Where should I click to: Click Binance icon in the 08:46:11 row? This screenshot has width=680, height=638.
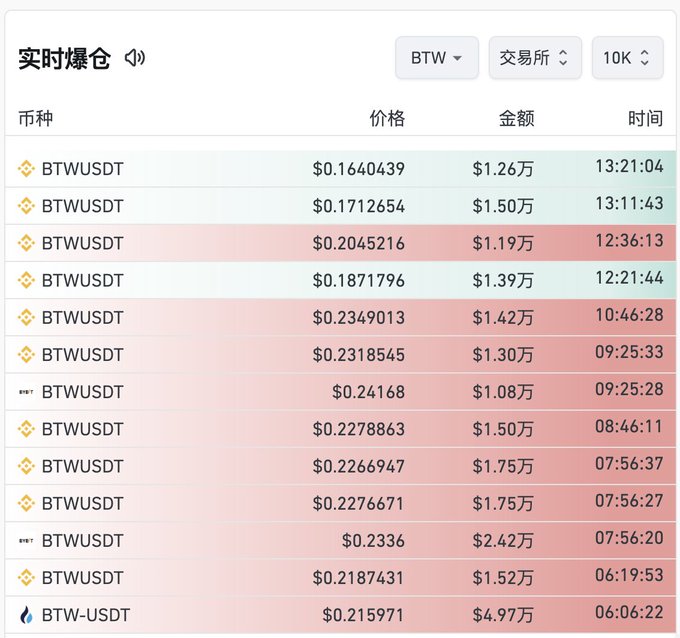click(26, 429)
